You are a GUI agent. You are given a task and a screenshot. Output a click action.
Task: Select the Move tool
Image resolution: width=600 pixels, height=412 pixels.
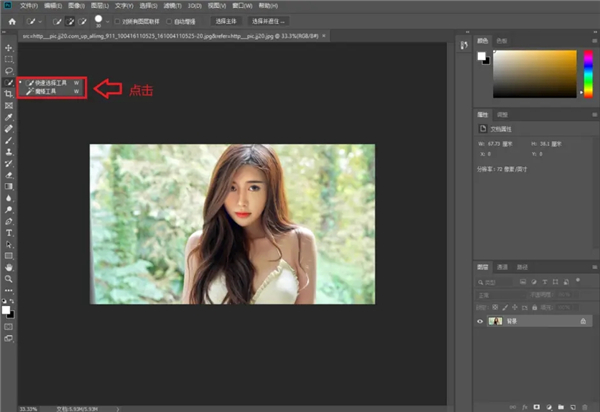click(x=8, y=48)
